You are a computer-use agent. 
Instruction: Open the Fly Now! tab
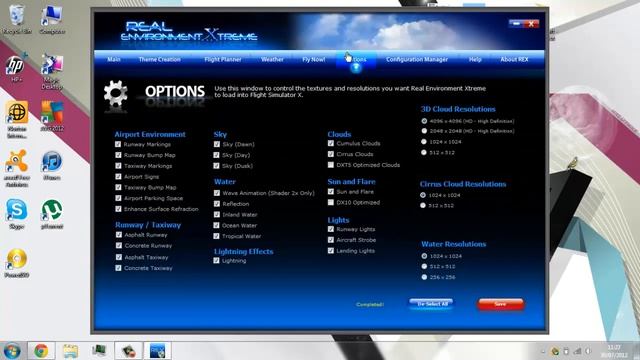[314, 60]
